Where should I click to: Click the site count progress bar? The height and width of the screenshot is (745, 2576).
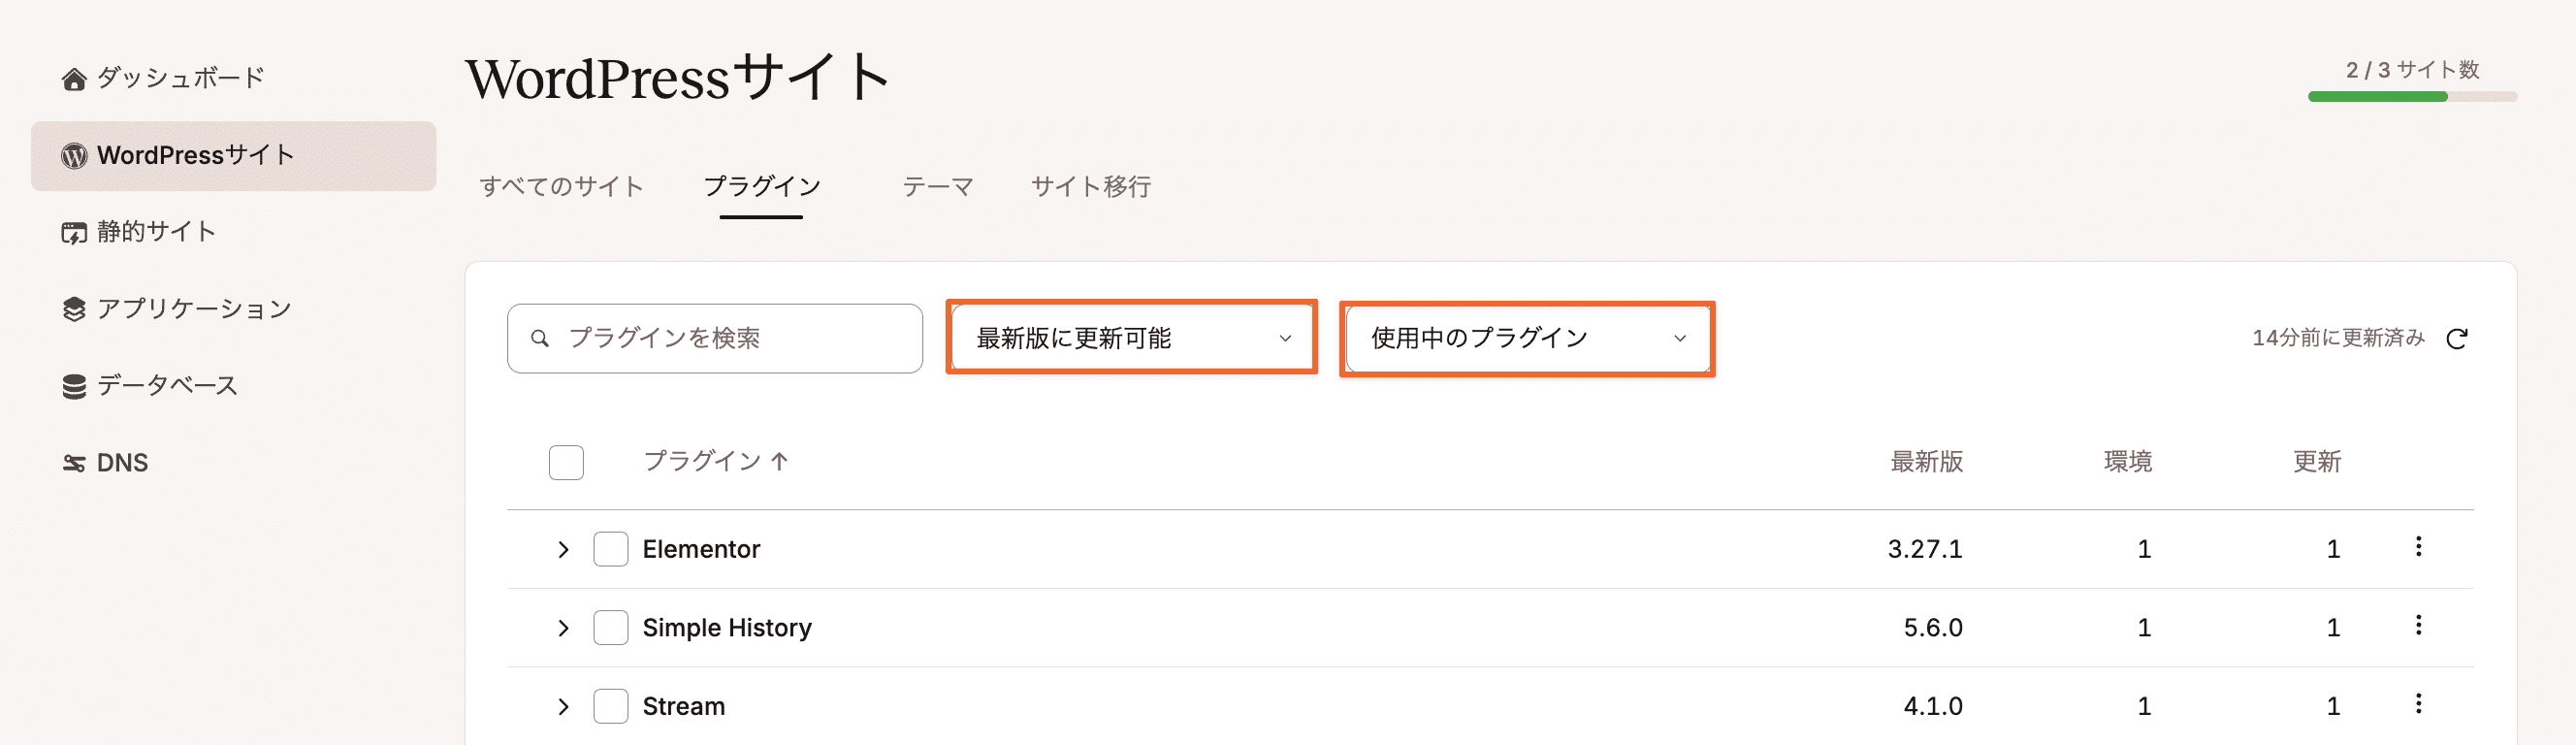coord(2412,97)
